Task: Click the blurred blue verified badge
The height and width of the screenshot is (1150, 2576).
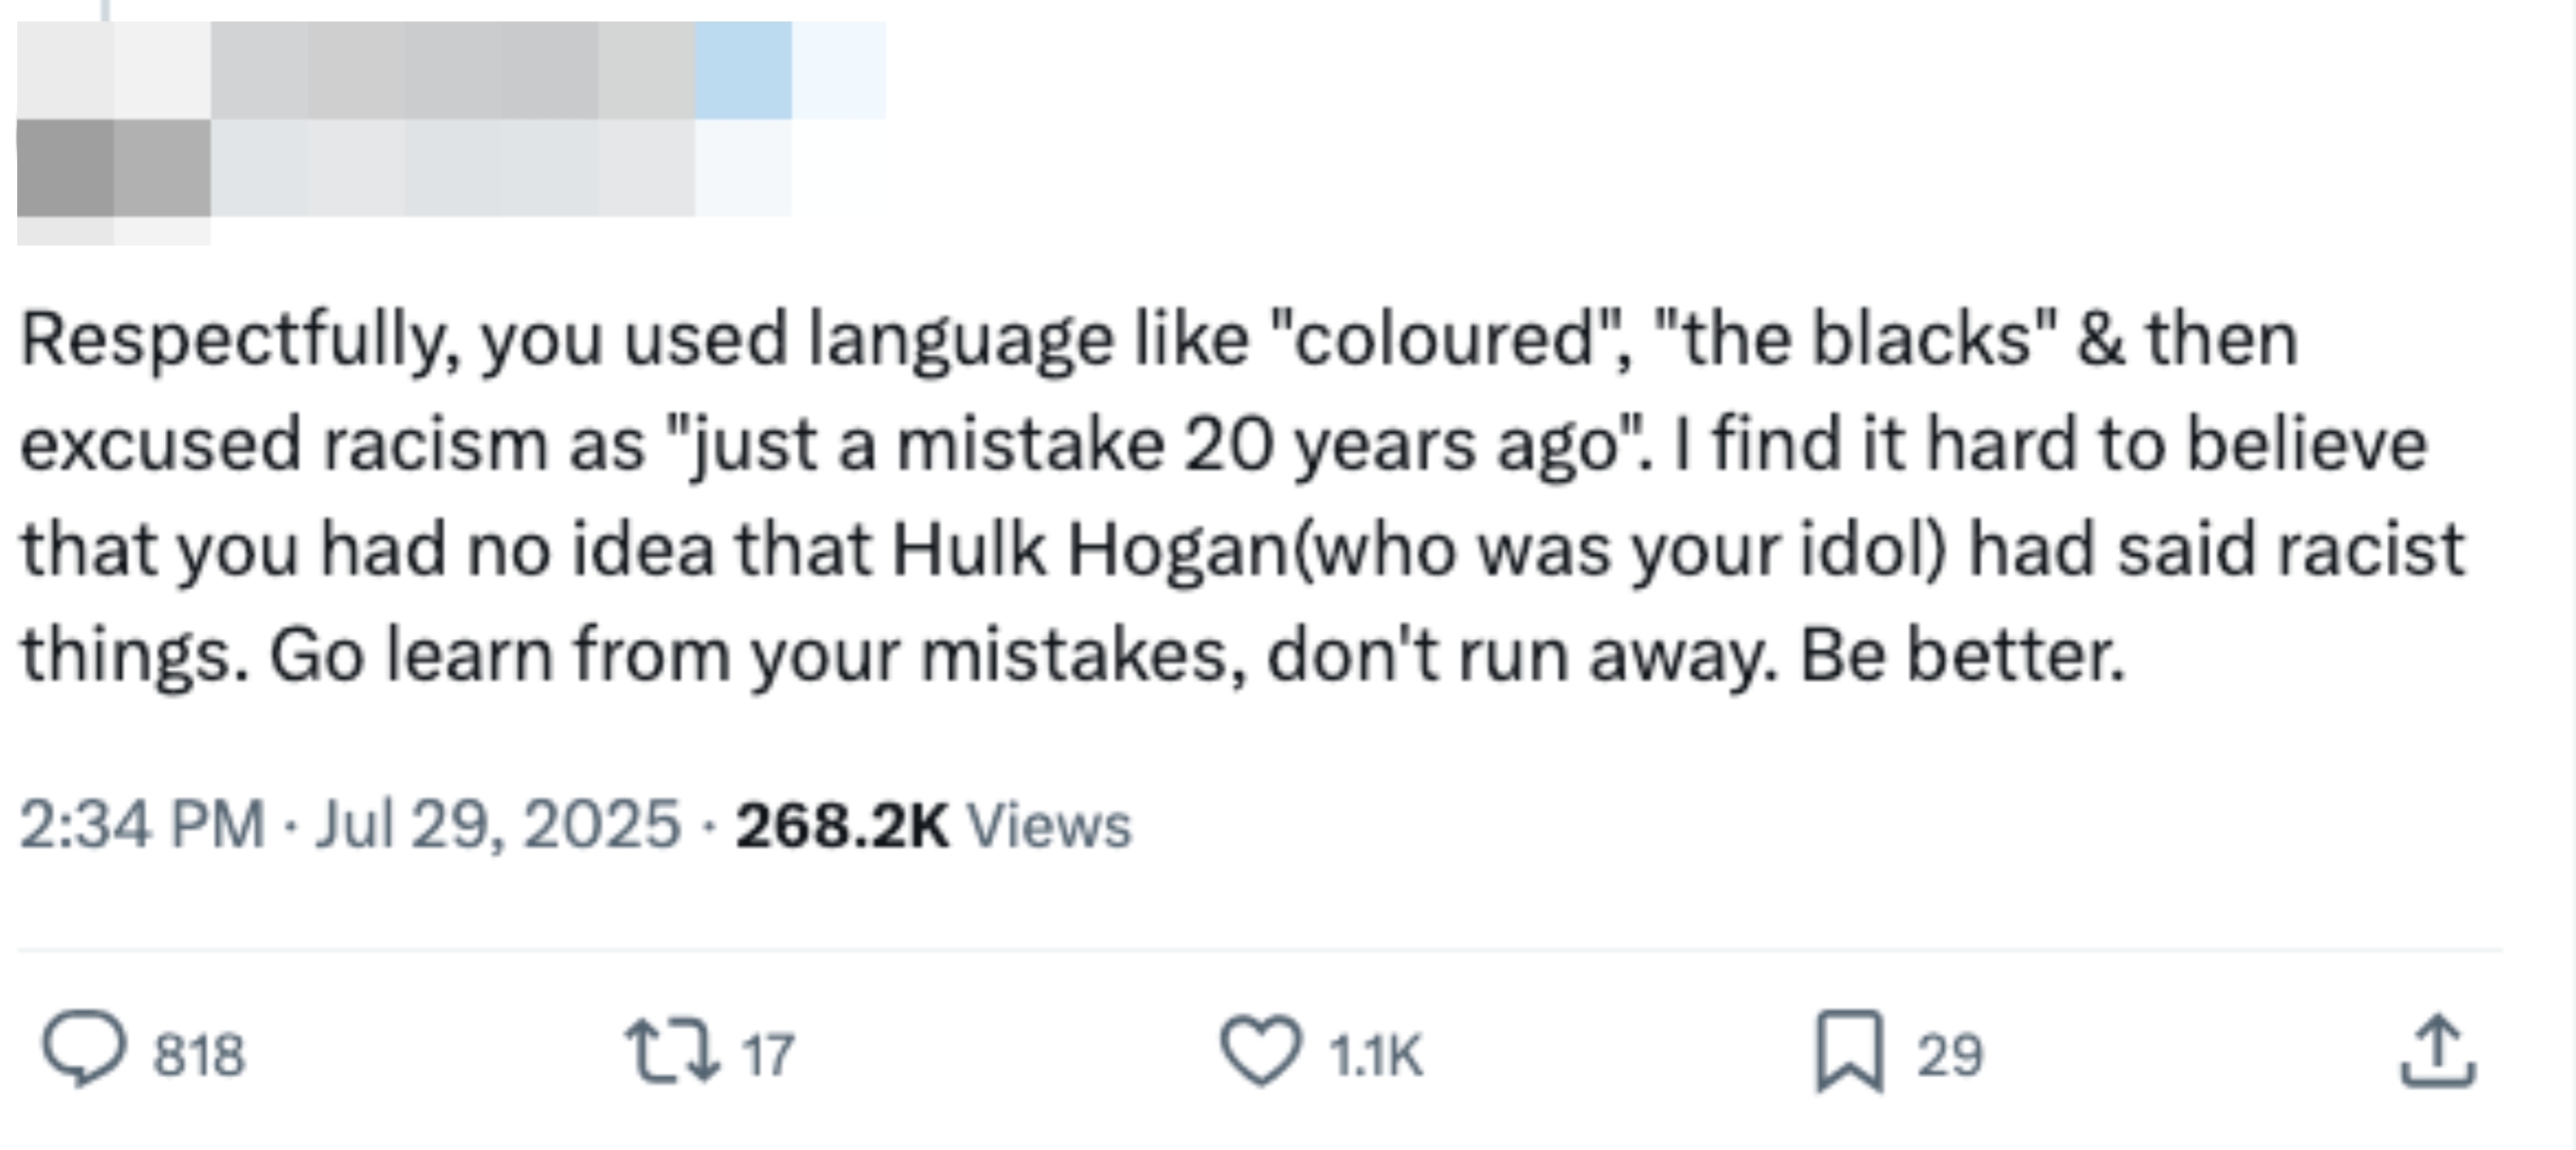Action: pos(743,70)
